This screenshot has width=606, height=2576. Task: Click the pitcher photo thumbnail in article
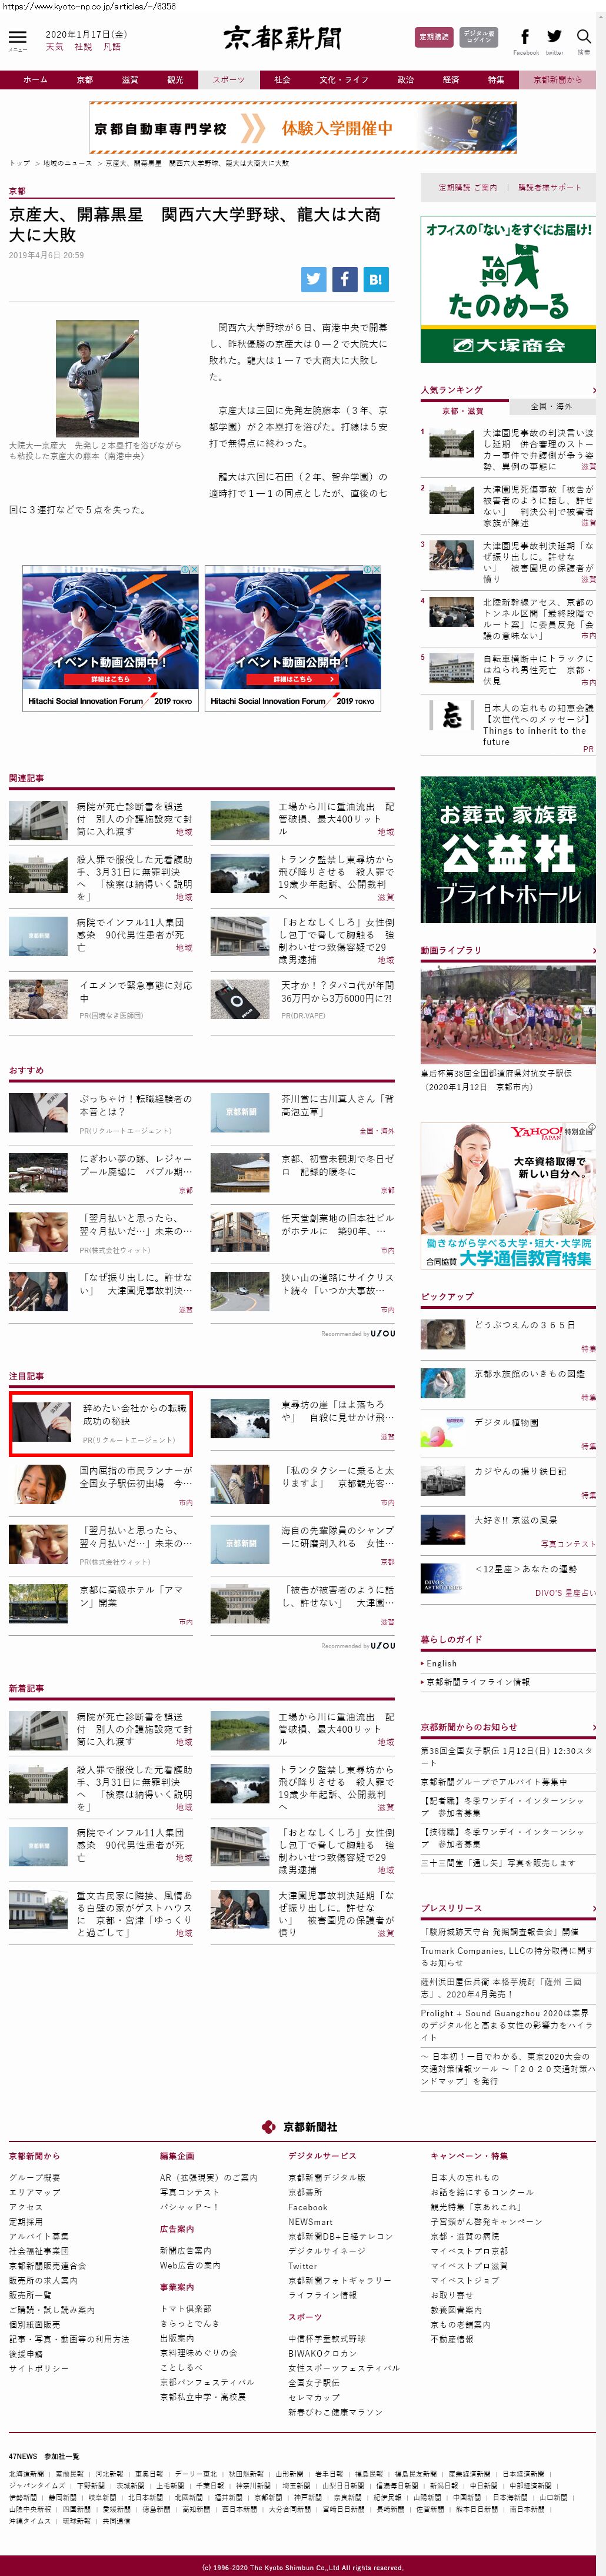point(97,378)
